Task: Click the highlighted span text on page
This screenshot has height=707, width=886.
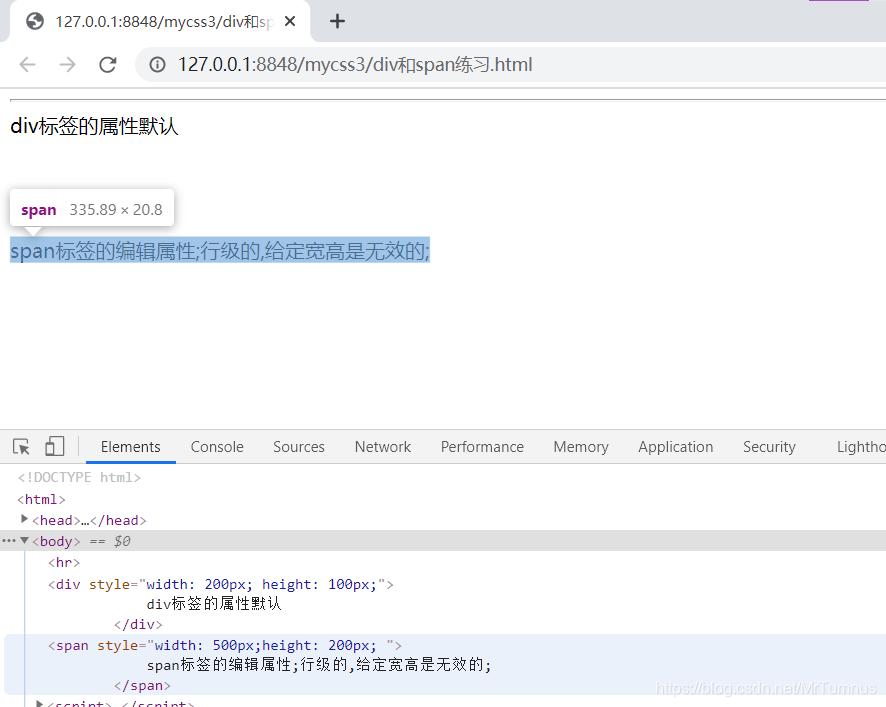Action: click(x=220, y=250)
